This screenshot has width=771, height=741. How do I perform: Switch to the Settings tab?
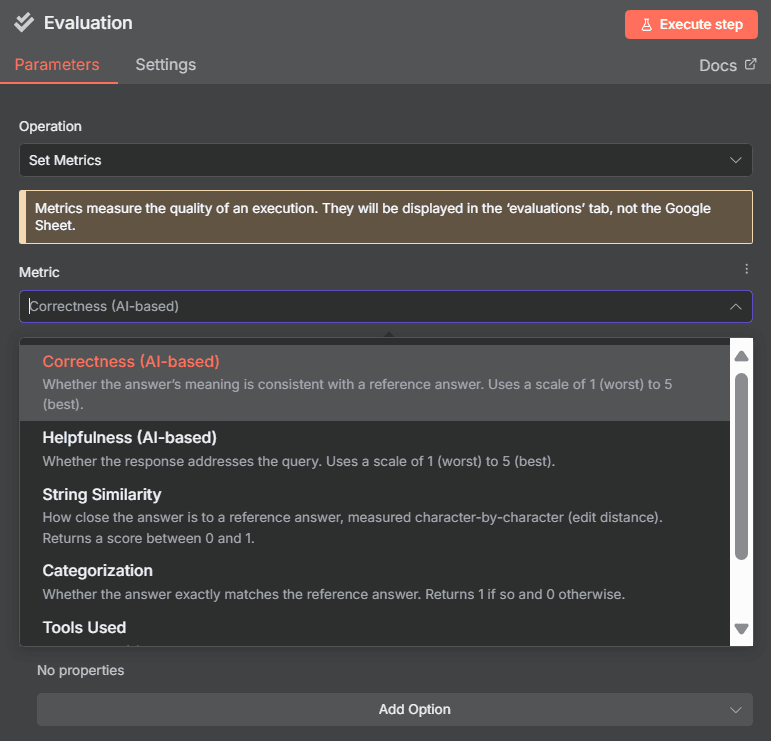click(166, 64)
